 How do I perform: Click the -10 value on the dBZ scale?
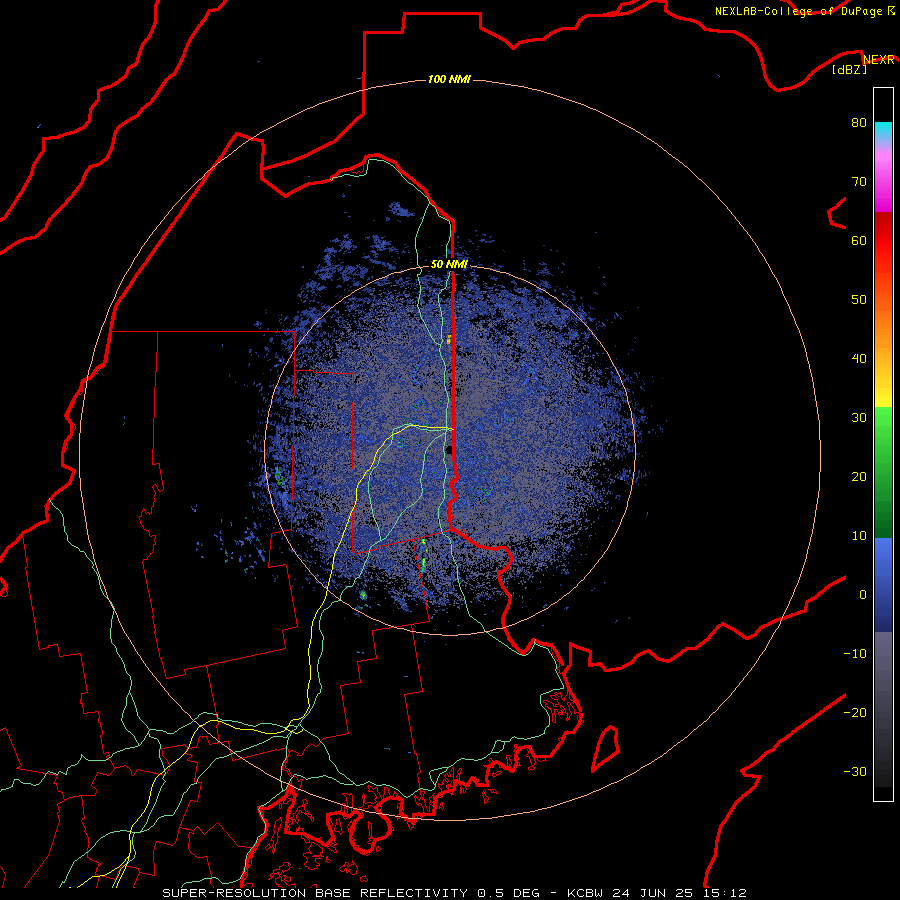[855, 654]
